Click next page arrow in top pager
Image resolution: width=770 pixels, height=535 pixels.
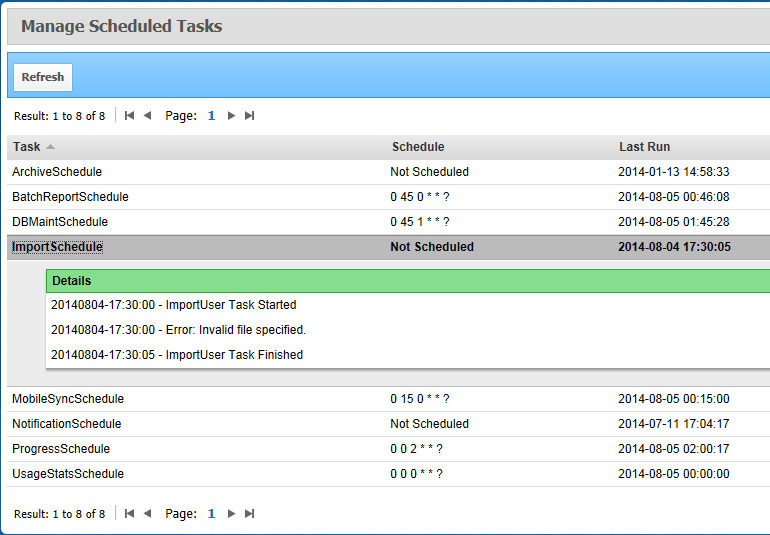[x=231, y=116]
